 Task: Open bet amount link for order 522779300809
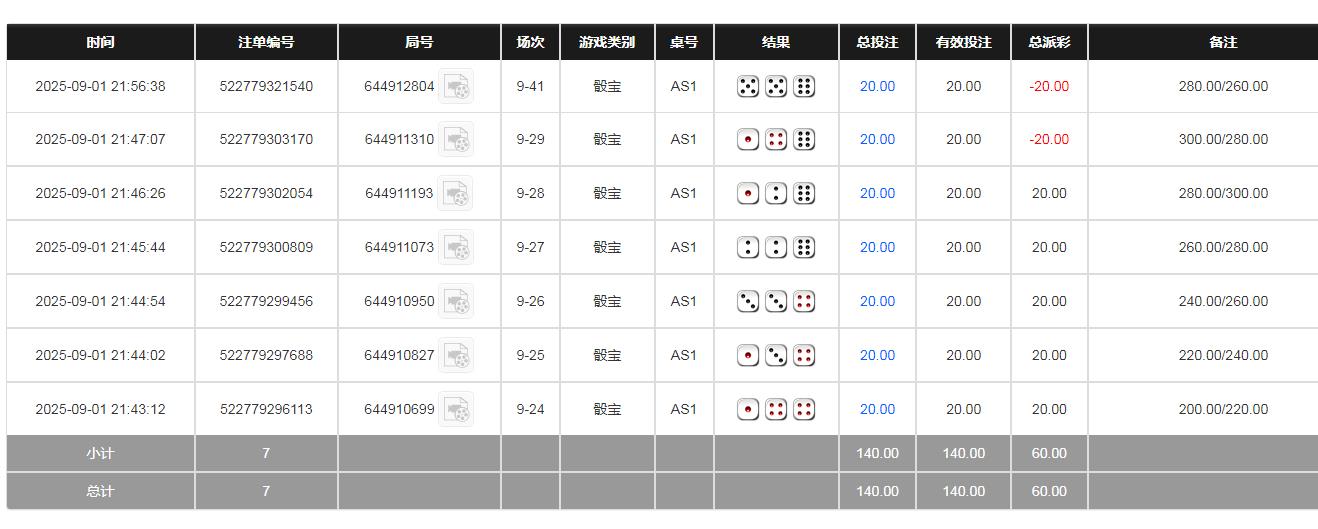pyautogui.click(x=877, y=248)
